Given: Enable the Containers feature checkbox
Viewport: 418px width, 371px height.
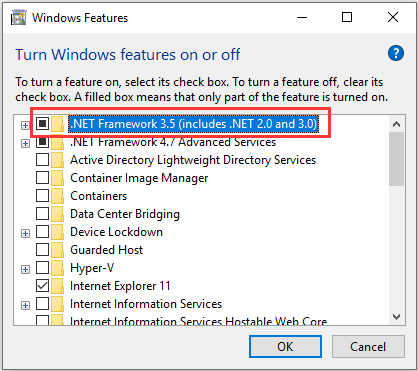Looking at the screenshot, I should 42,196.
